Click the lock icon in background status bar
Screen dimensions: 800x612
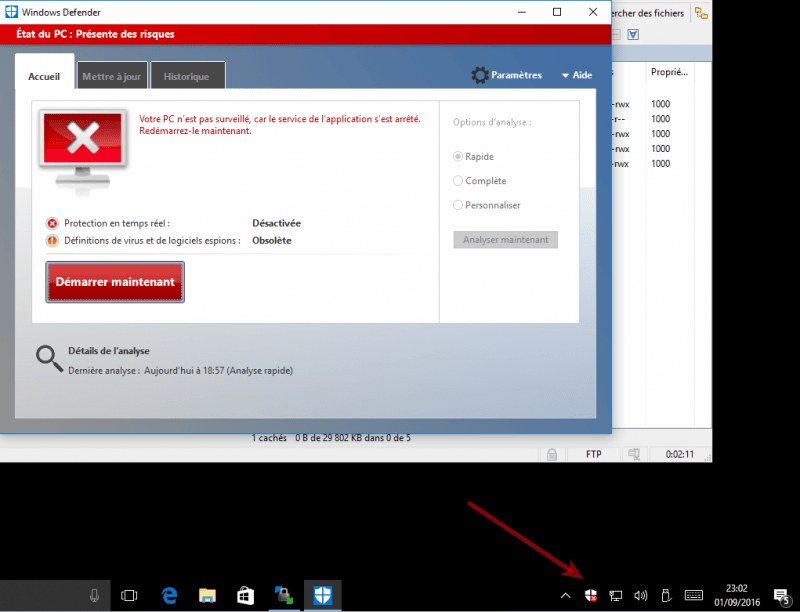pos(552,454)
